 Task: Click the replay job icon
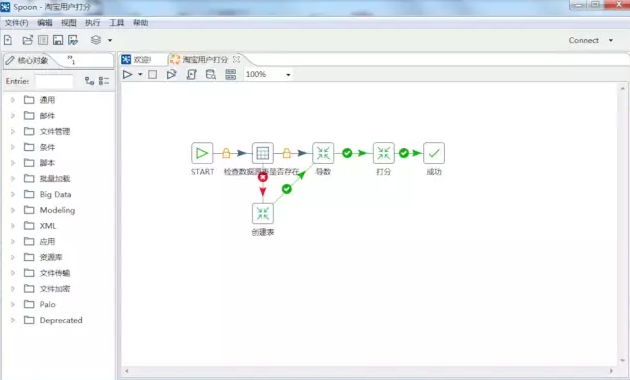[x=172, y=74]
